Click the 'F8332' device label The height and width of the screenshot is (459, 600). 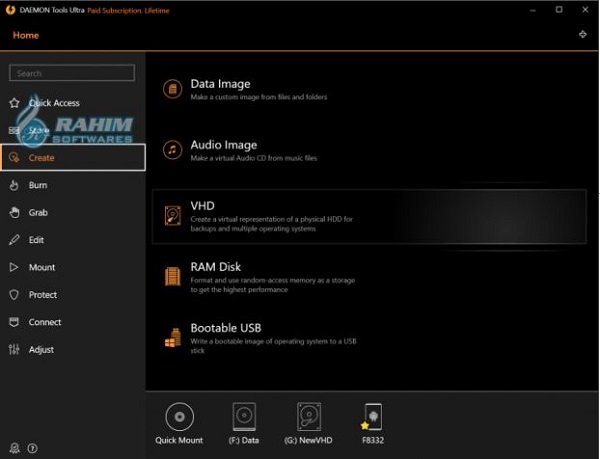373,440
